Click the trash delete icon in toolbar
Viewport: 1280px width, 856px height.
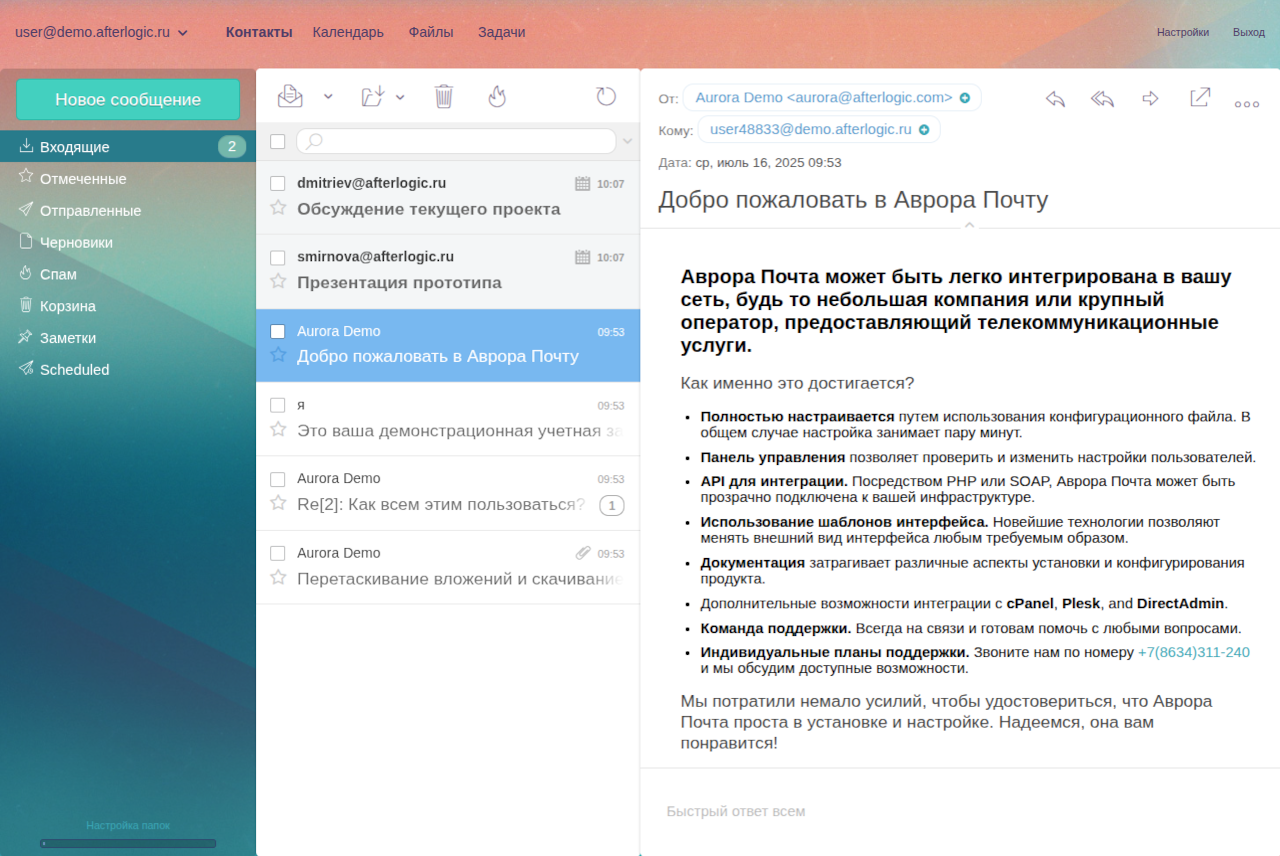pyautogui.click(x=444, y=96)
